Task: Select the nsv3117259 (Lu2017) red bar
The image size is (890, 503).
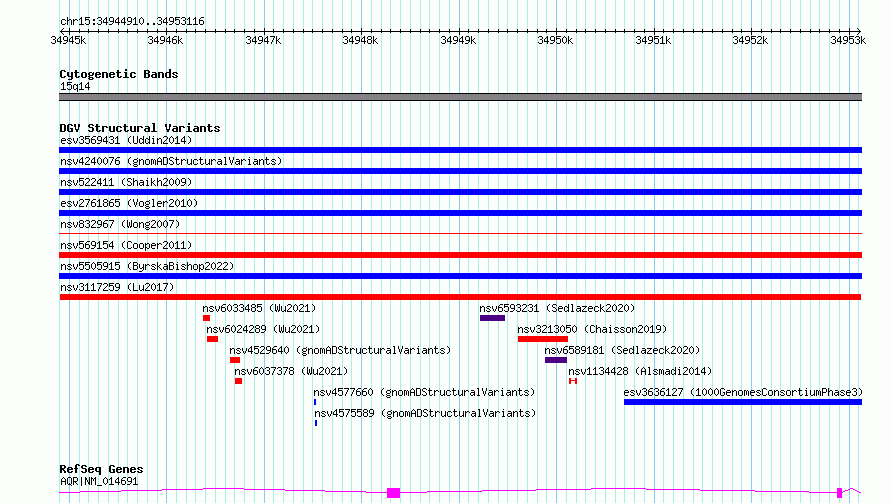Action: 460,297
